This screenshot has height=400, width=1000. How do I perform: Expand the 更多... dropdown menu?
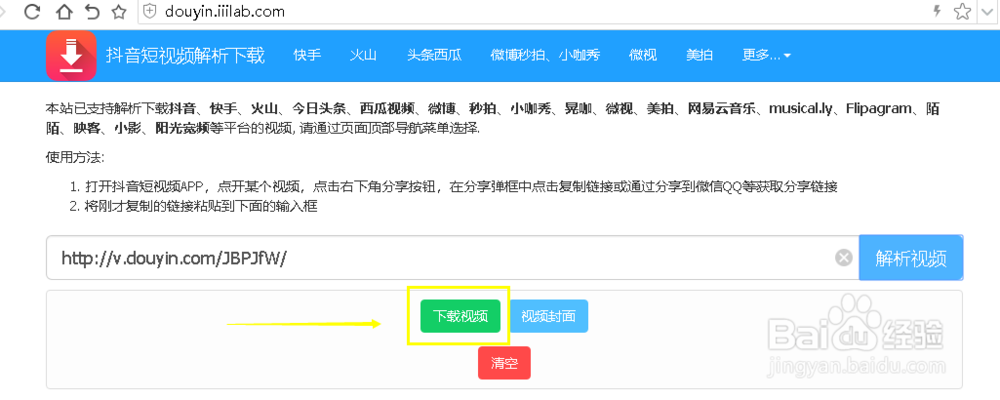click(767, 56)
